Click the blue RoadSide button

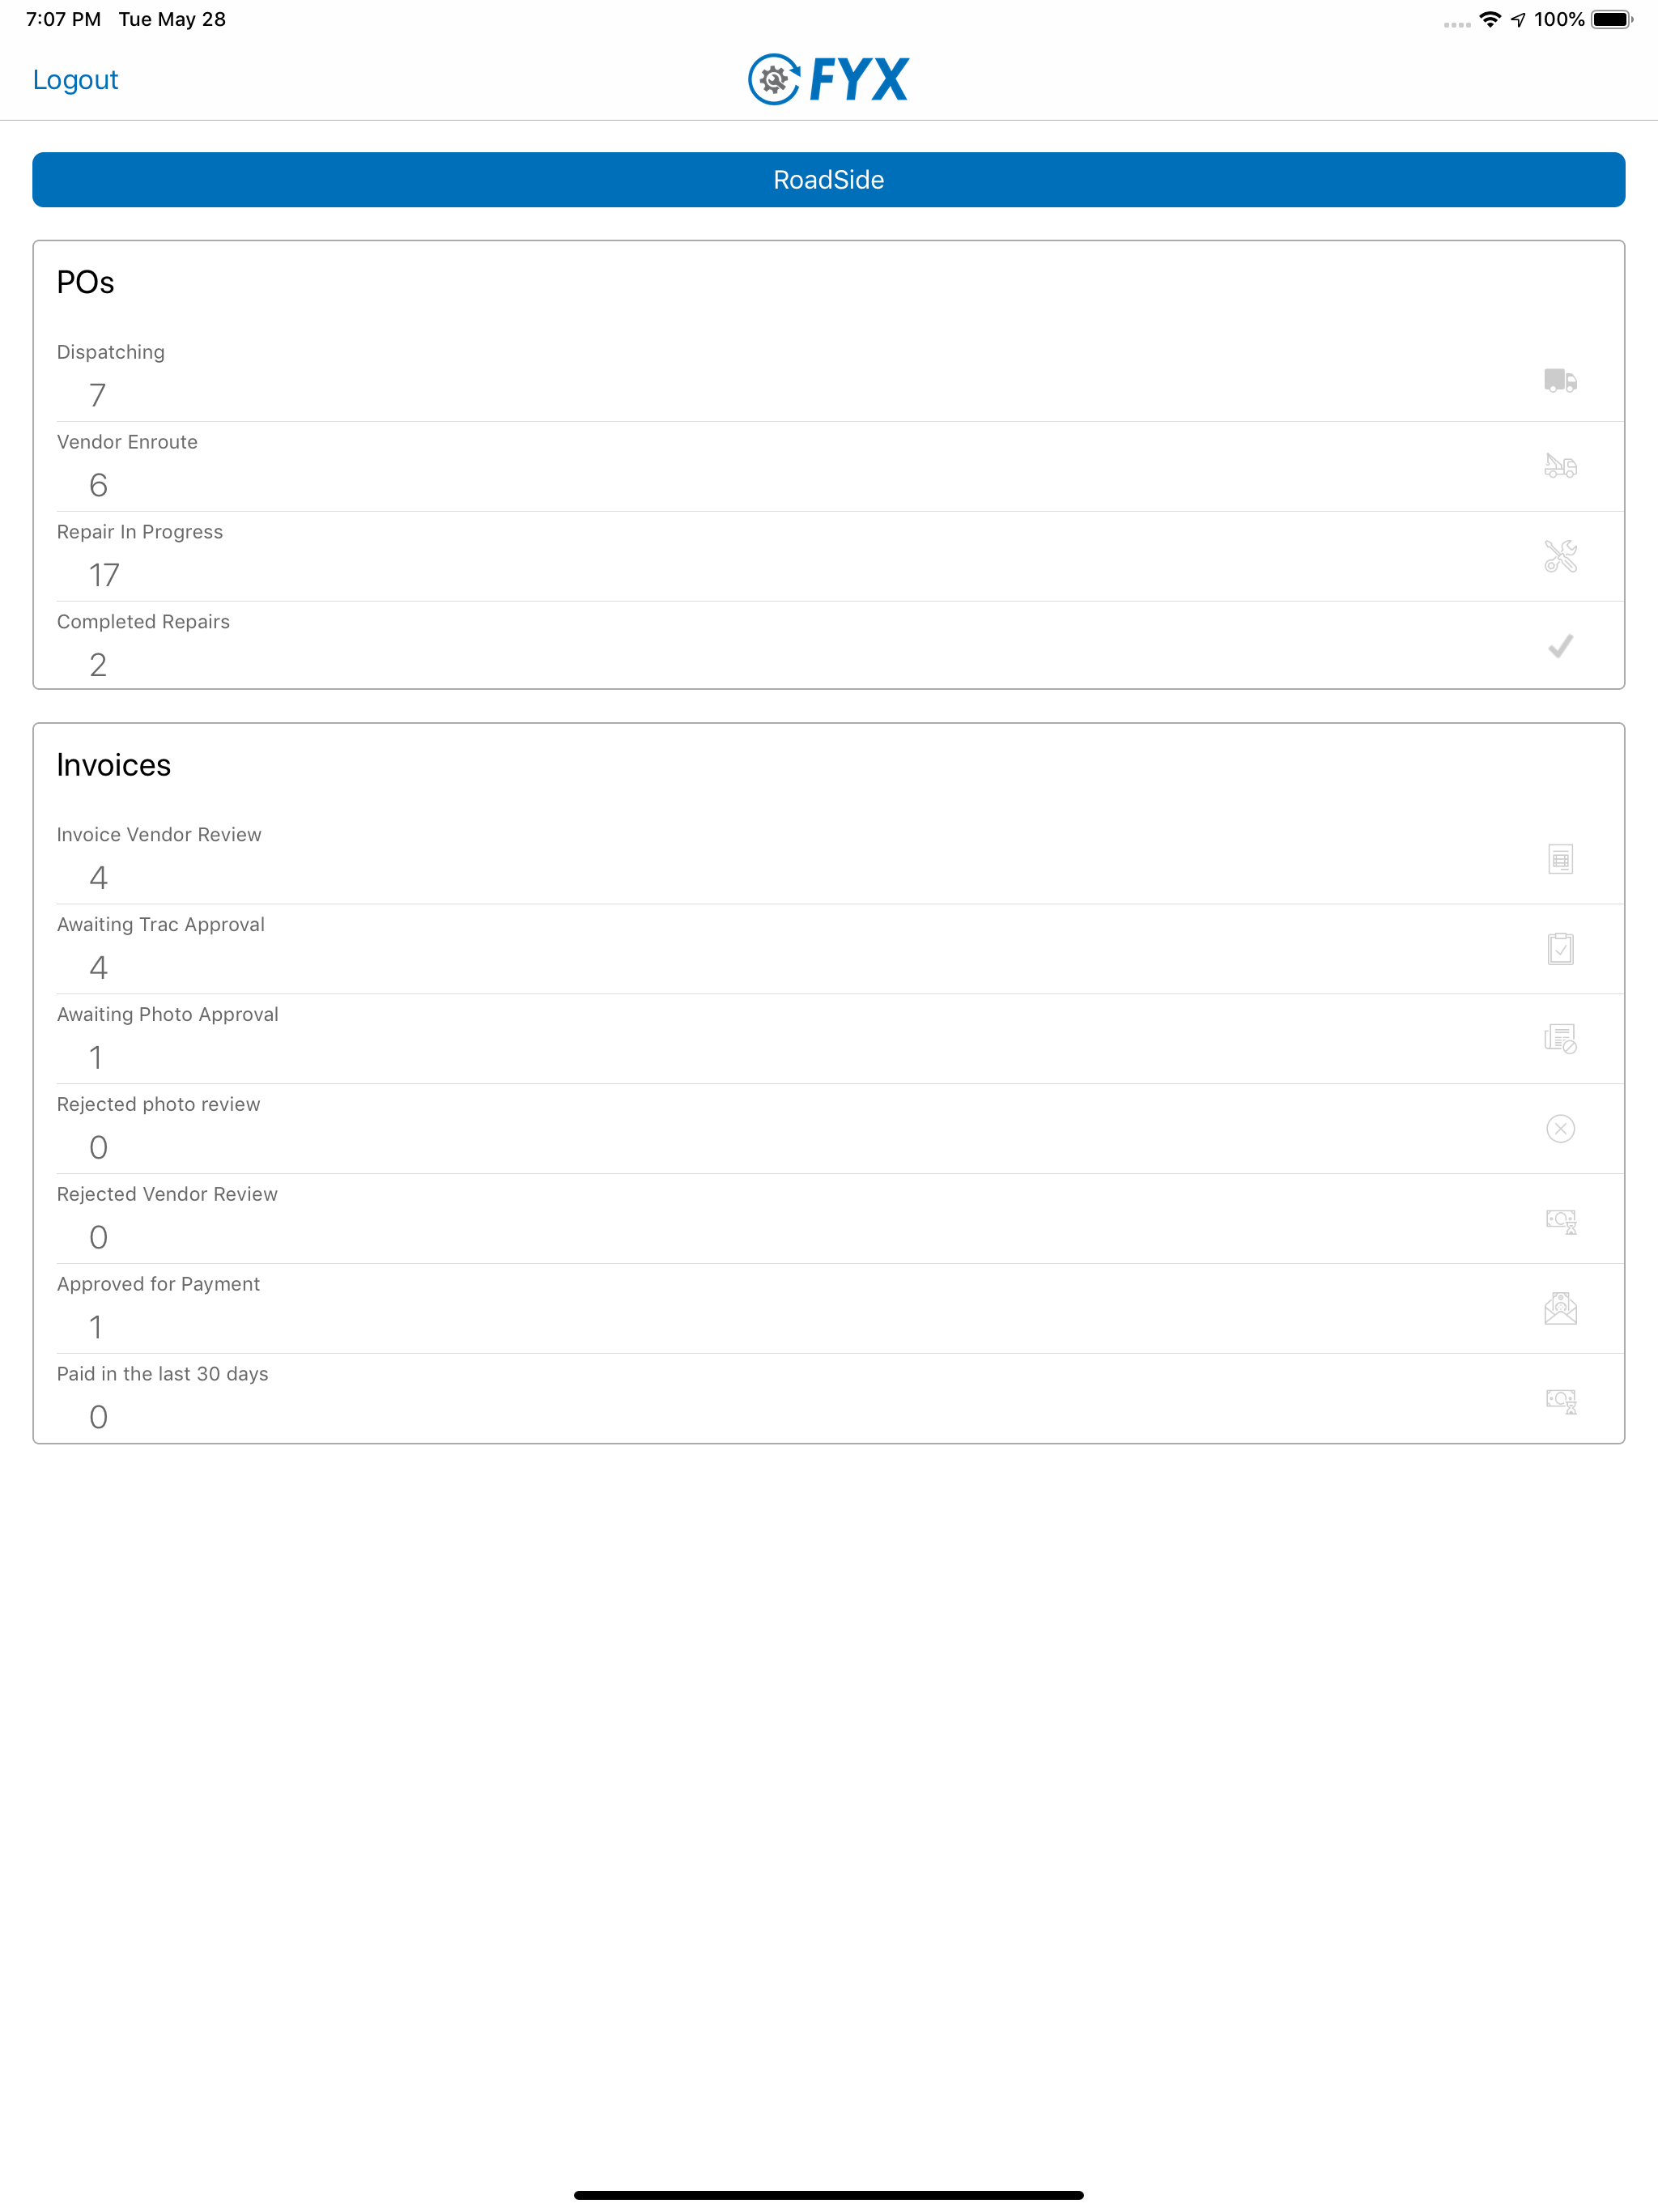tap(829, 180)
